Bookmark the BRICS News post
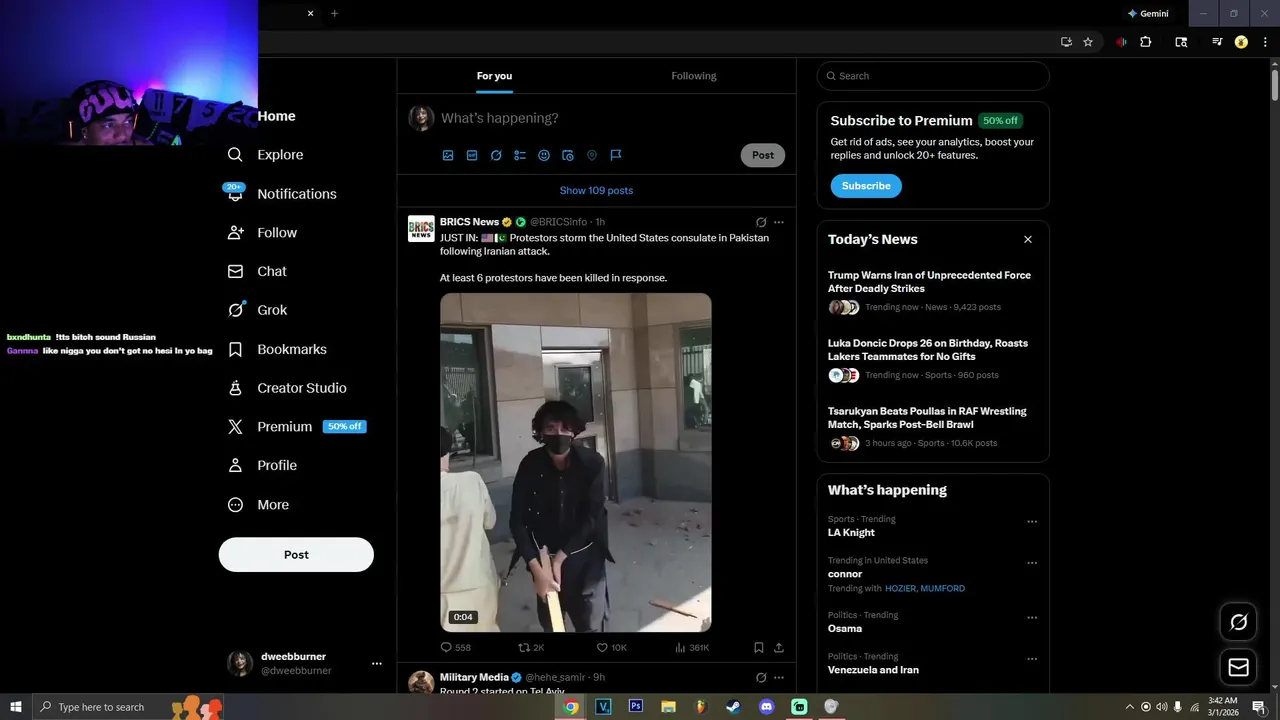Viewport: 1280px width, 720px height. [x=759, y=647]
